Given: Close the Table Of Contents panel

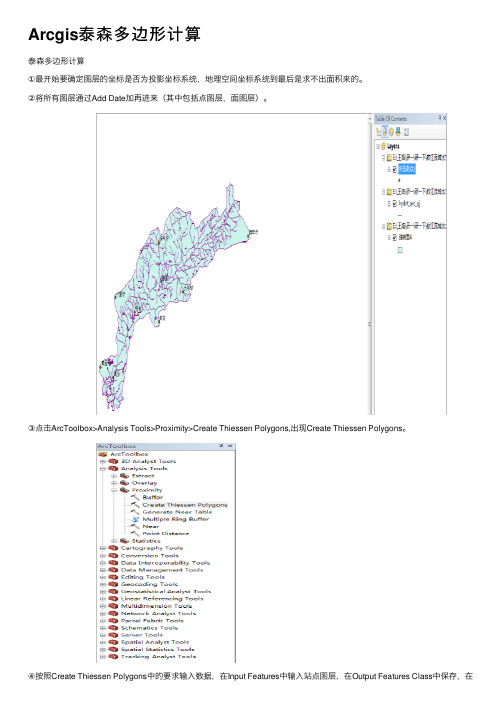Looking at the screenshot, I should [444, 118].
